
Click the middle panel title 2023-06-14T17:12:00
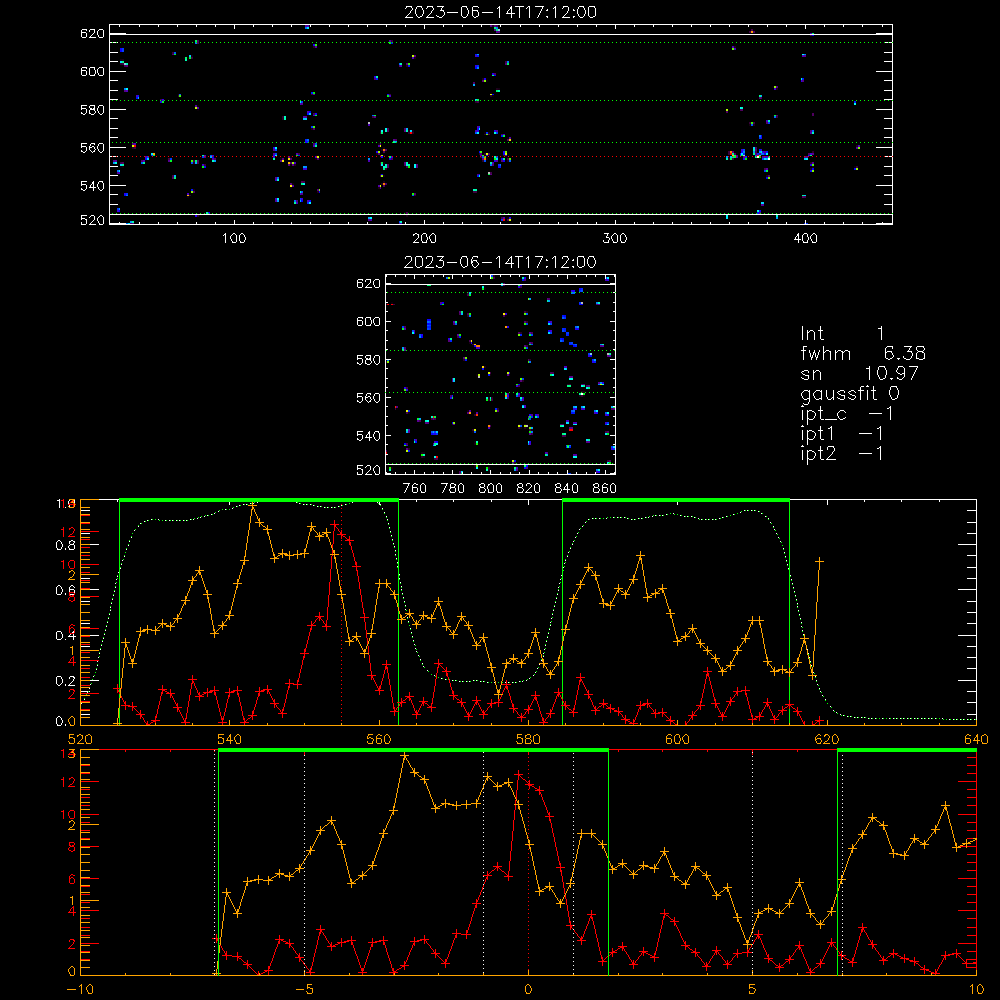point(500,262)
